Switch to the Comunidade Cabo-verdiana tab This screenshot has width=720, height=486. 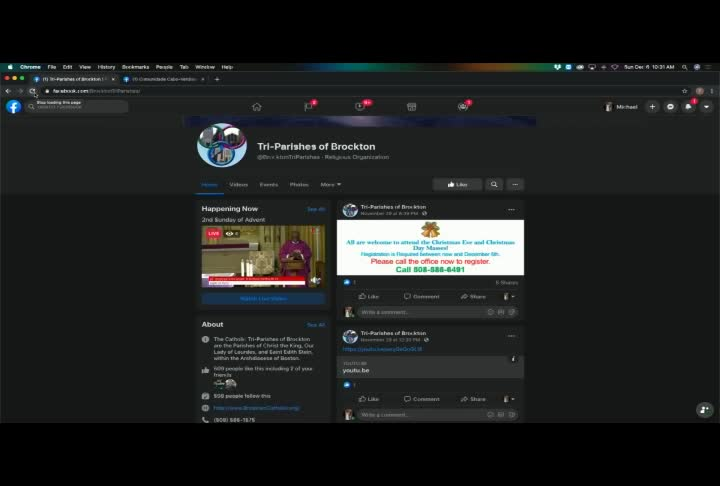[161, 79]
